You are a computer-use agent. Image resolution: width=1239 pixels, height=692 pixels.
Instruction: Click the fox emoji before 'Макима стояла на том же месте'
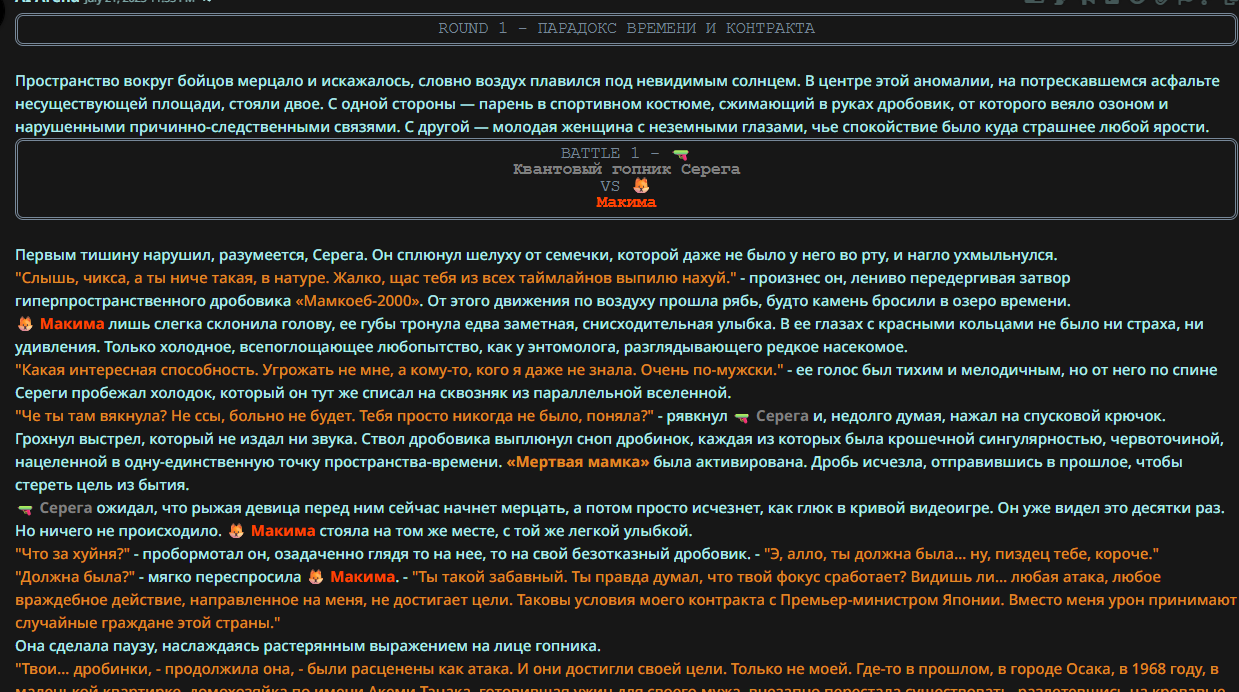pyautogui.click(x=237, y=531)
